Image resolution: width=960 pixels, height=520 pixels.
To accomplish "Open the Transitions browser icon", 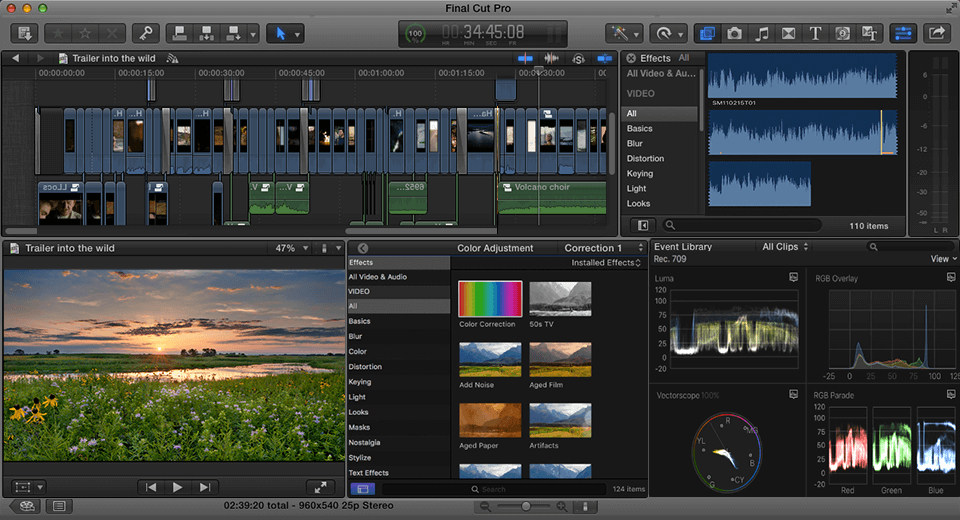I will tap(789, 33).
